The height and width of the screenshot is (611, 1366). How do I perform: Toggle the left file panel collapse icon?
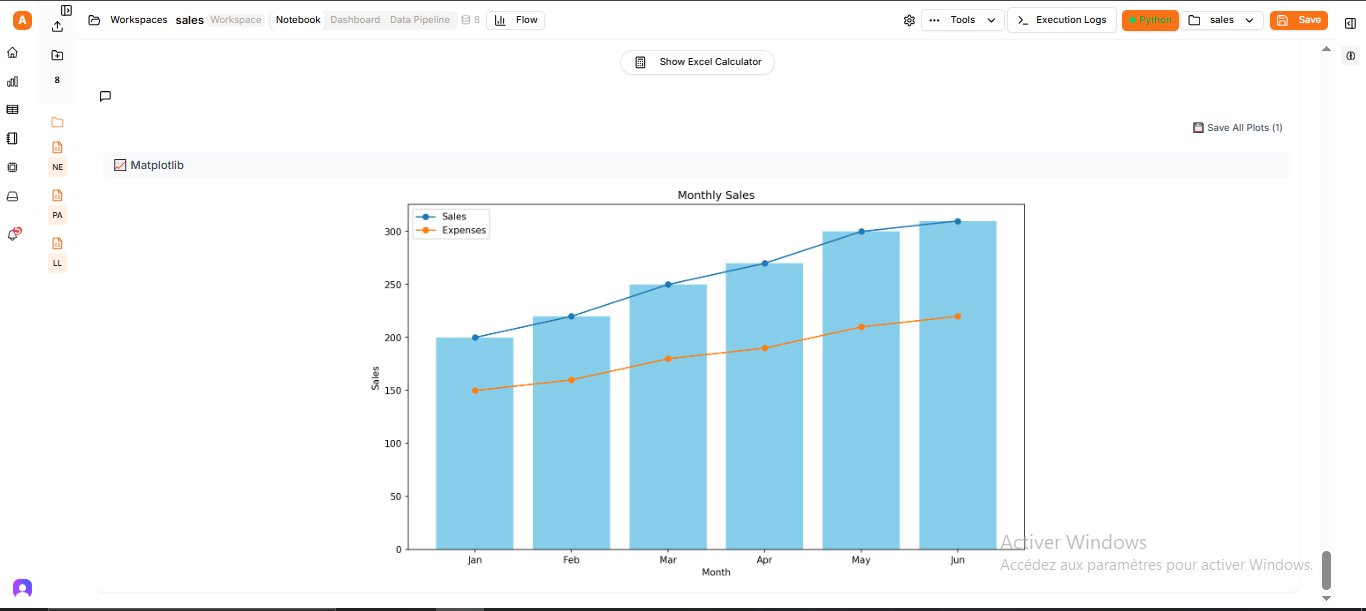click(66, 10)
